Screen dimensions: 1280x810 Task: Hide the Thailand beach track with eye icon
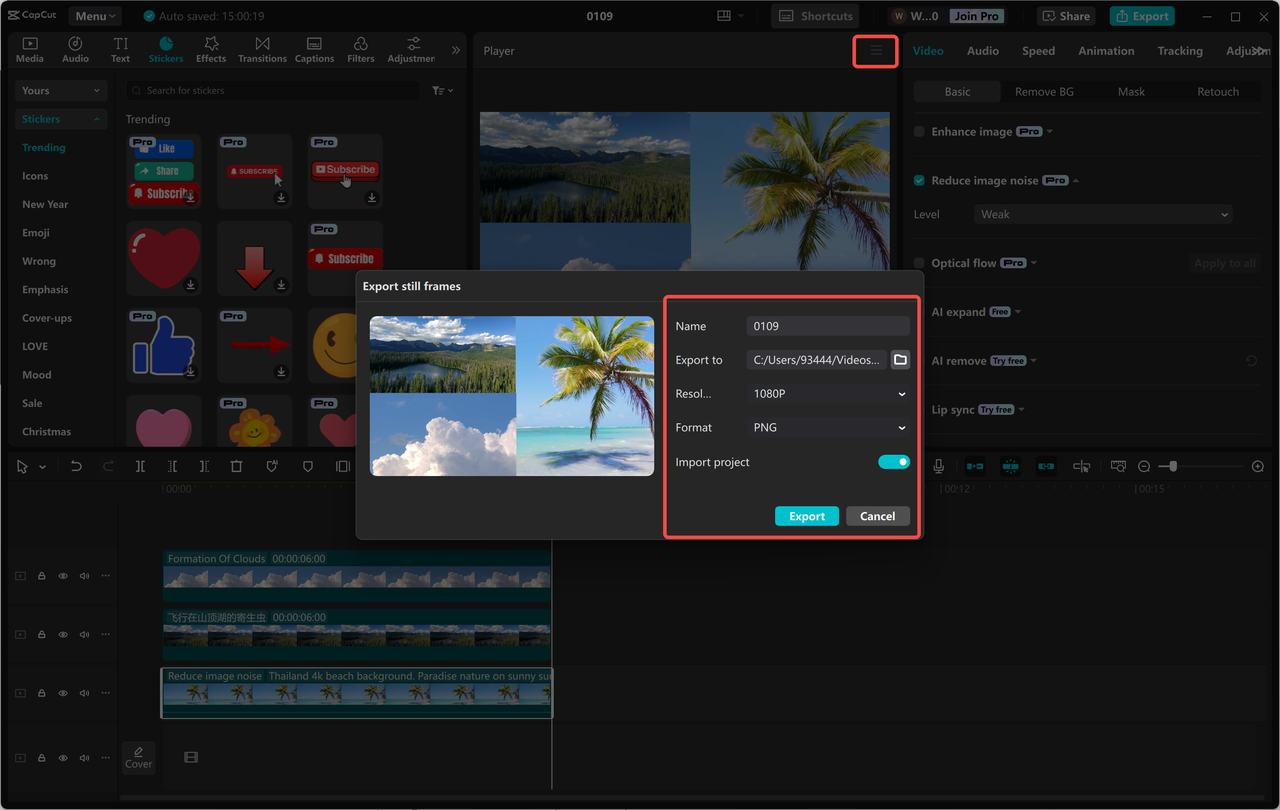(x=63, y=693)
